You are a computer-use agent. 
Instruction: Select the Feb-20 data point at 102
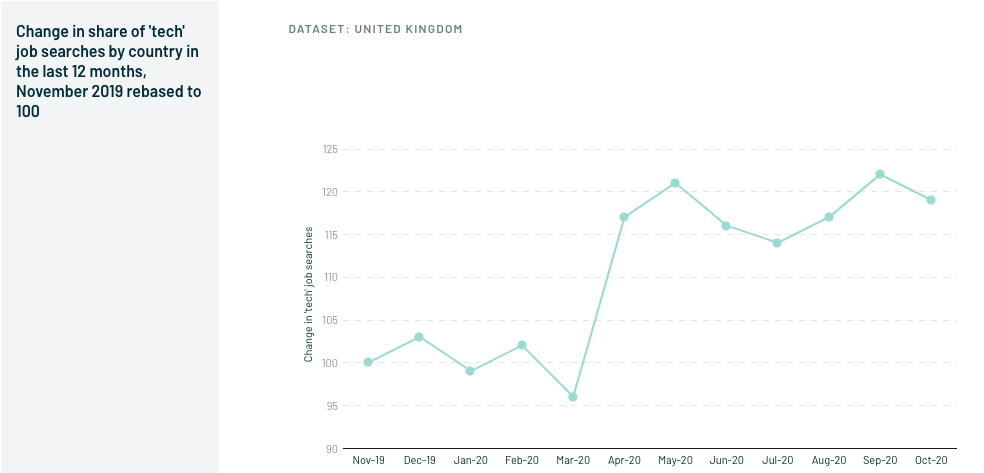521,345
